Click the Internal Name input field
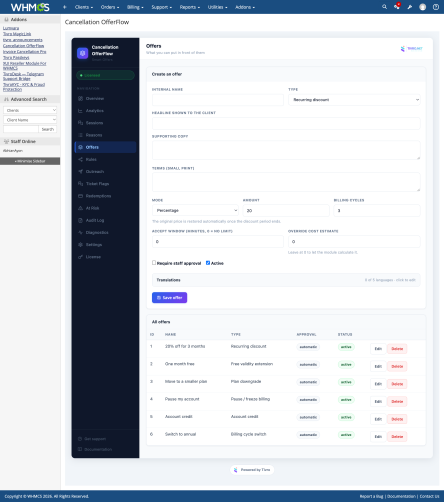 (218, 100)
